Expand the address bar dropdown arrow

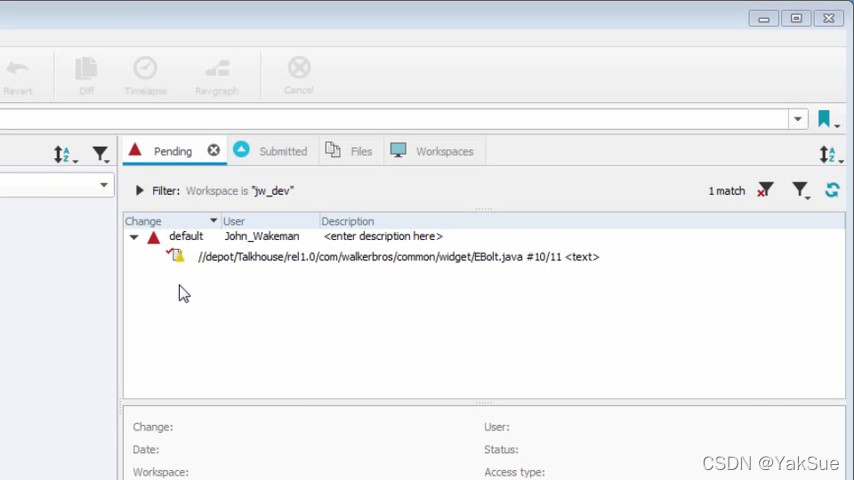[x=798, y=119]
